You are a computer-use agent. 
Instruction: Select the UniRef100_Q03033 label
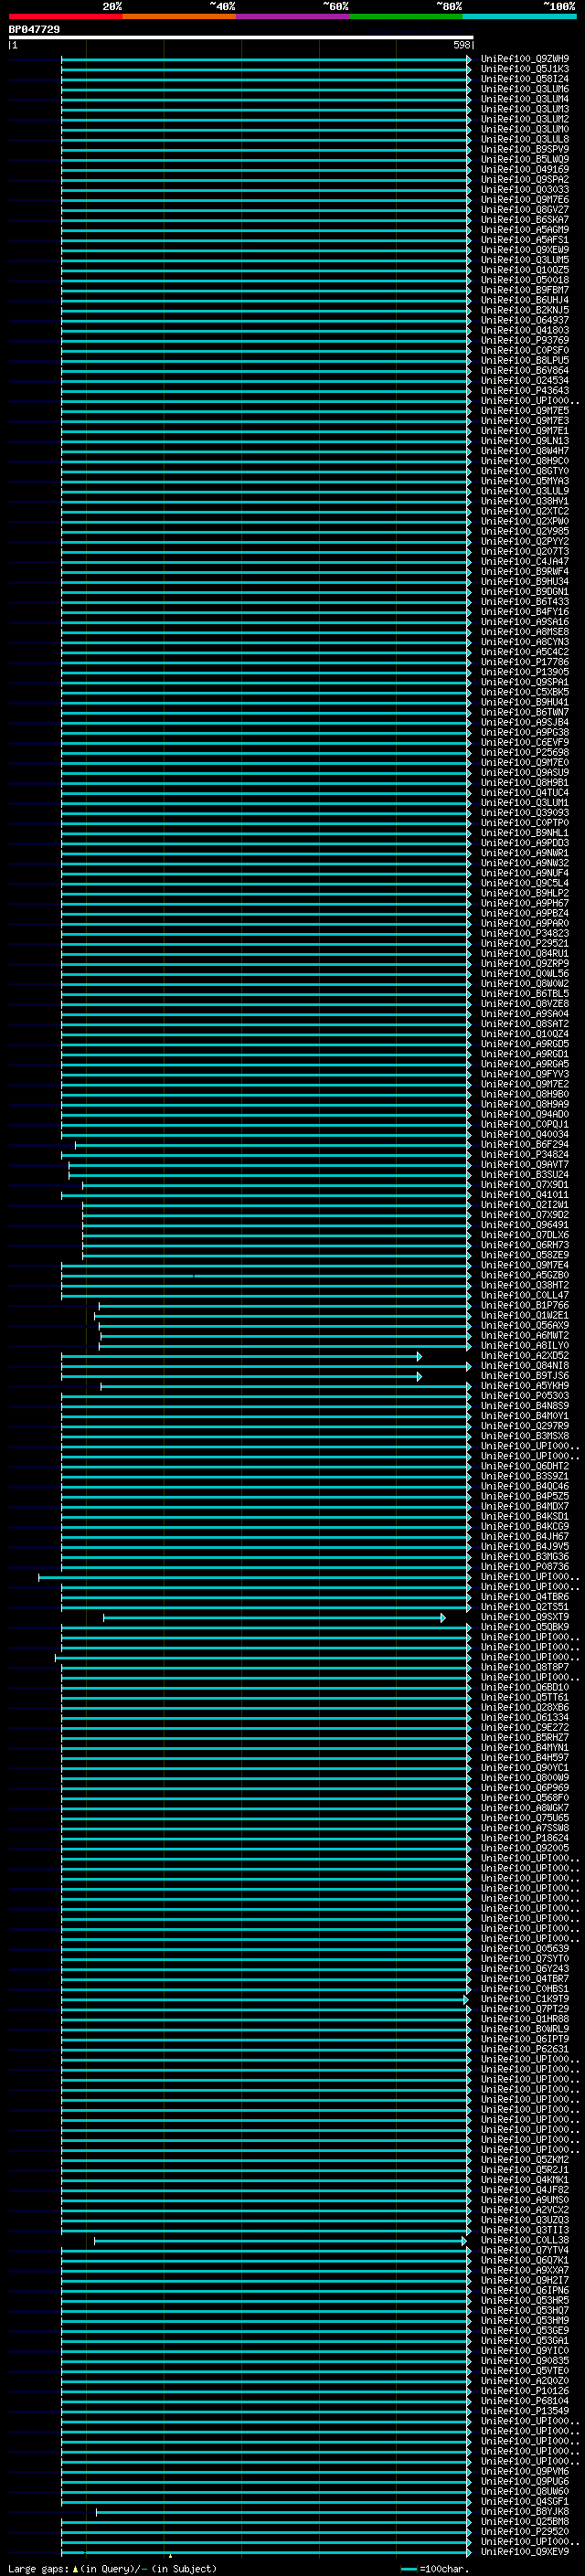[525, 190]
